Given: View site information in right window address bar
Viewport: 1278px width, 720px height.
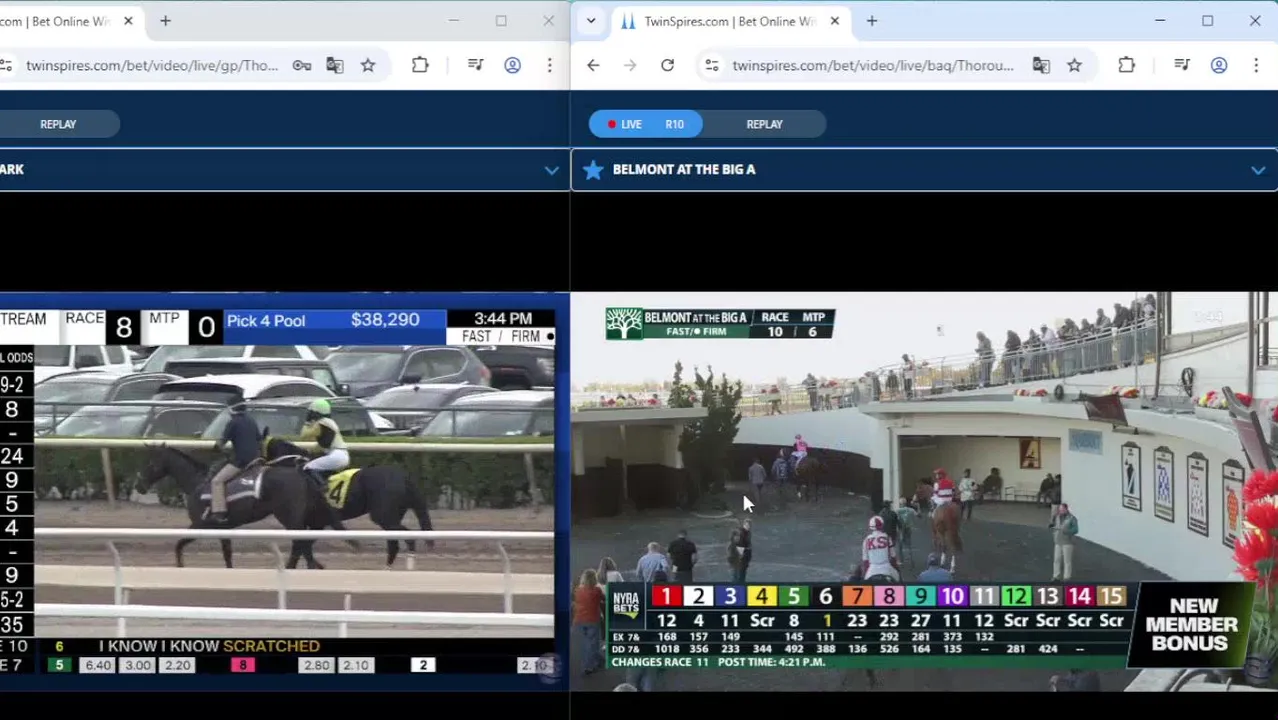Looking at the screenshot, I should click(711, 65).
